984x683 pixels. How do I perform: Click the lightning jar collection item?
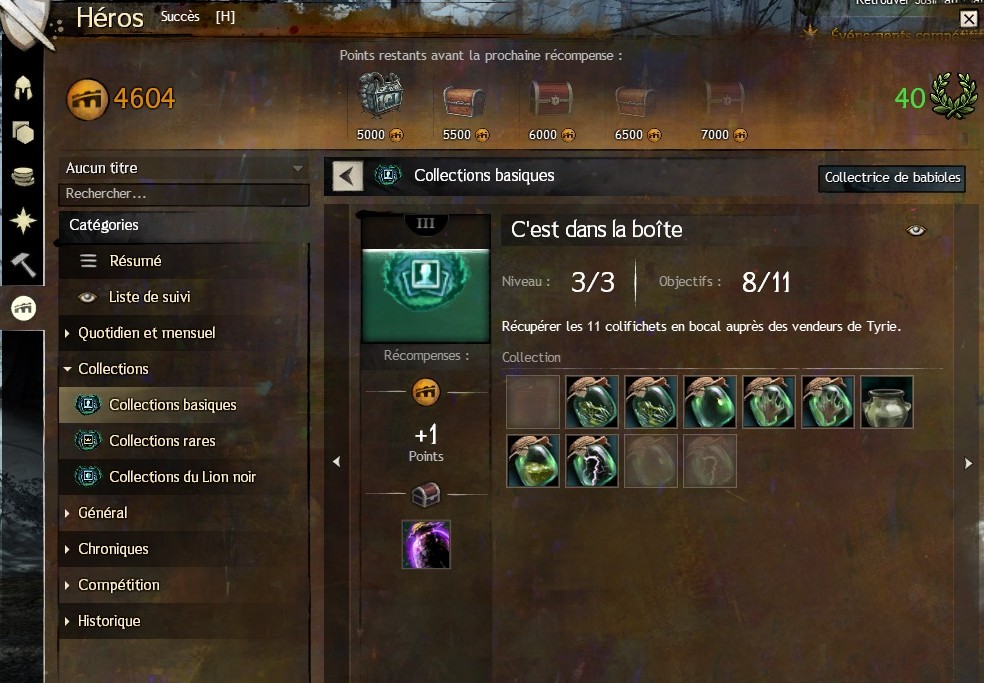pyautogui.click(x=592, y=461)
